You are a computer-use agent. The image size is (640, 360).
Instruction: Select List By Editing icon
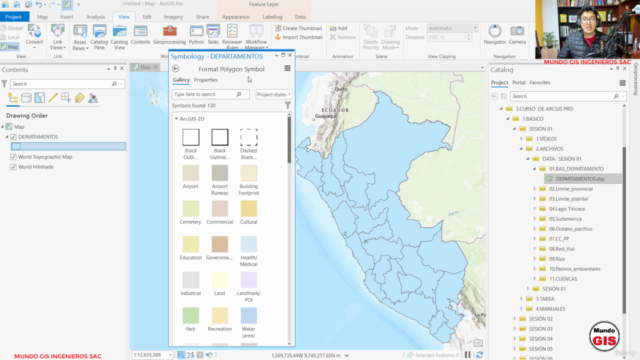pos(53,98)
